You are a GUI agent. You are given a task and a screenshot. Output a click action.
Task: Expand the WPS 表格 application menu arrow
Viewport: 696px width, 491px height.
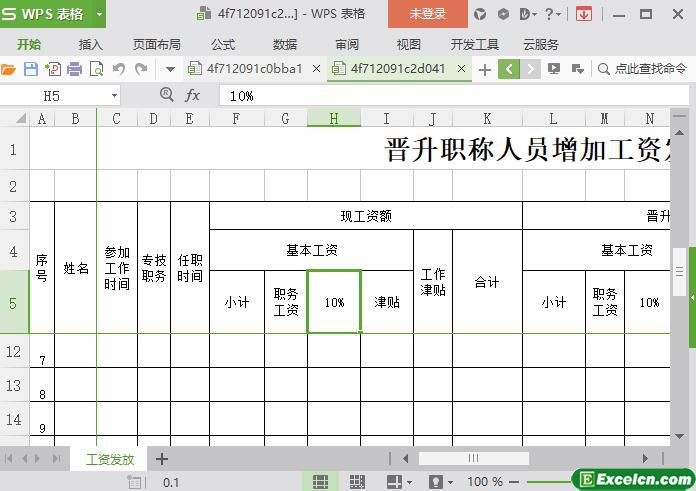(x=99, y=14)
